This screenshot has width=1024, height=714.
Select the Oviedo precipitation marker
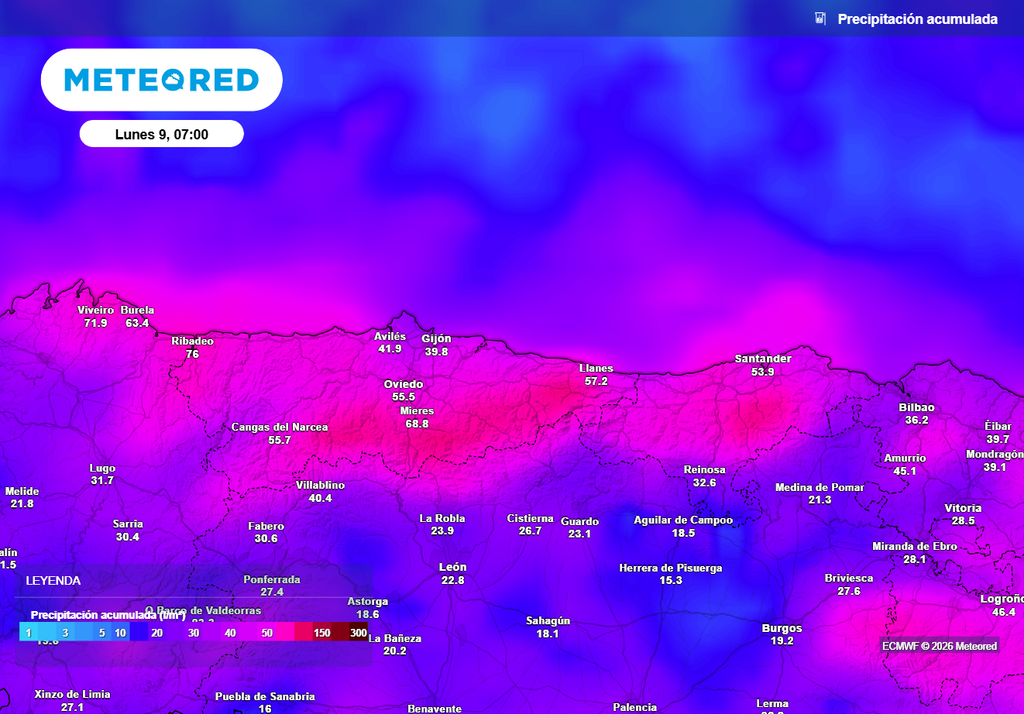tap(402, 390)
